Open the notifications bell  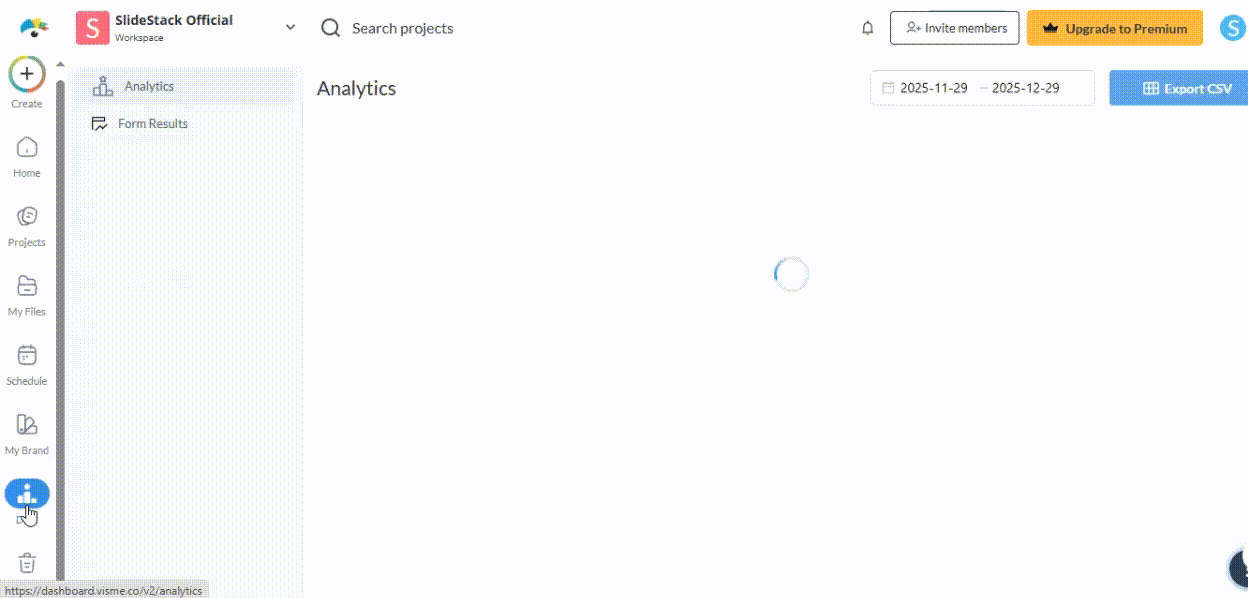tap(867, 28)
